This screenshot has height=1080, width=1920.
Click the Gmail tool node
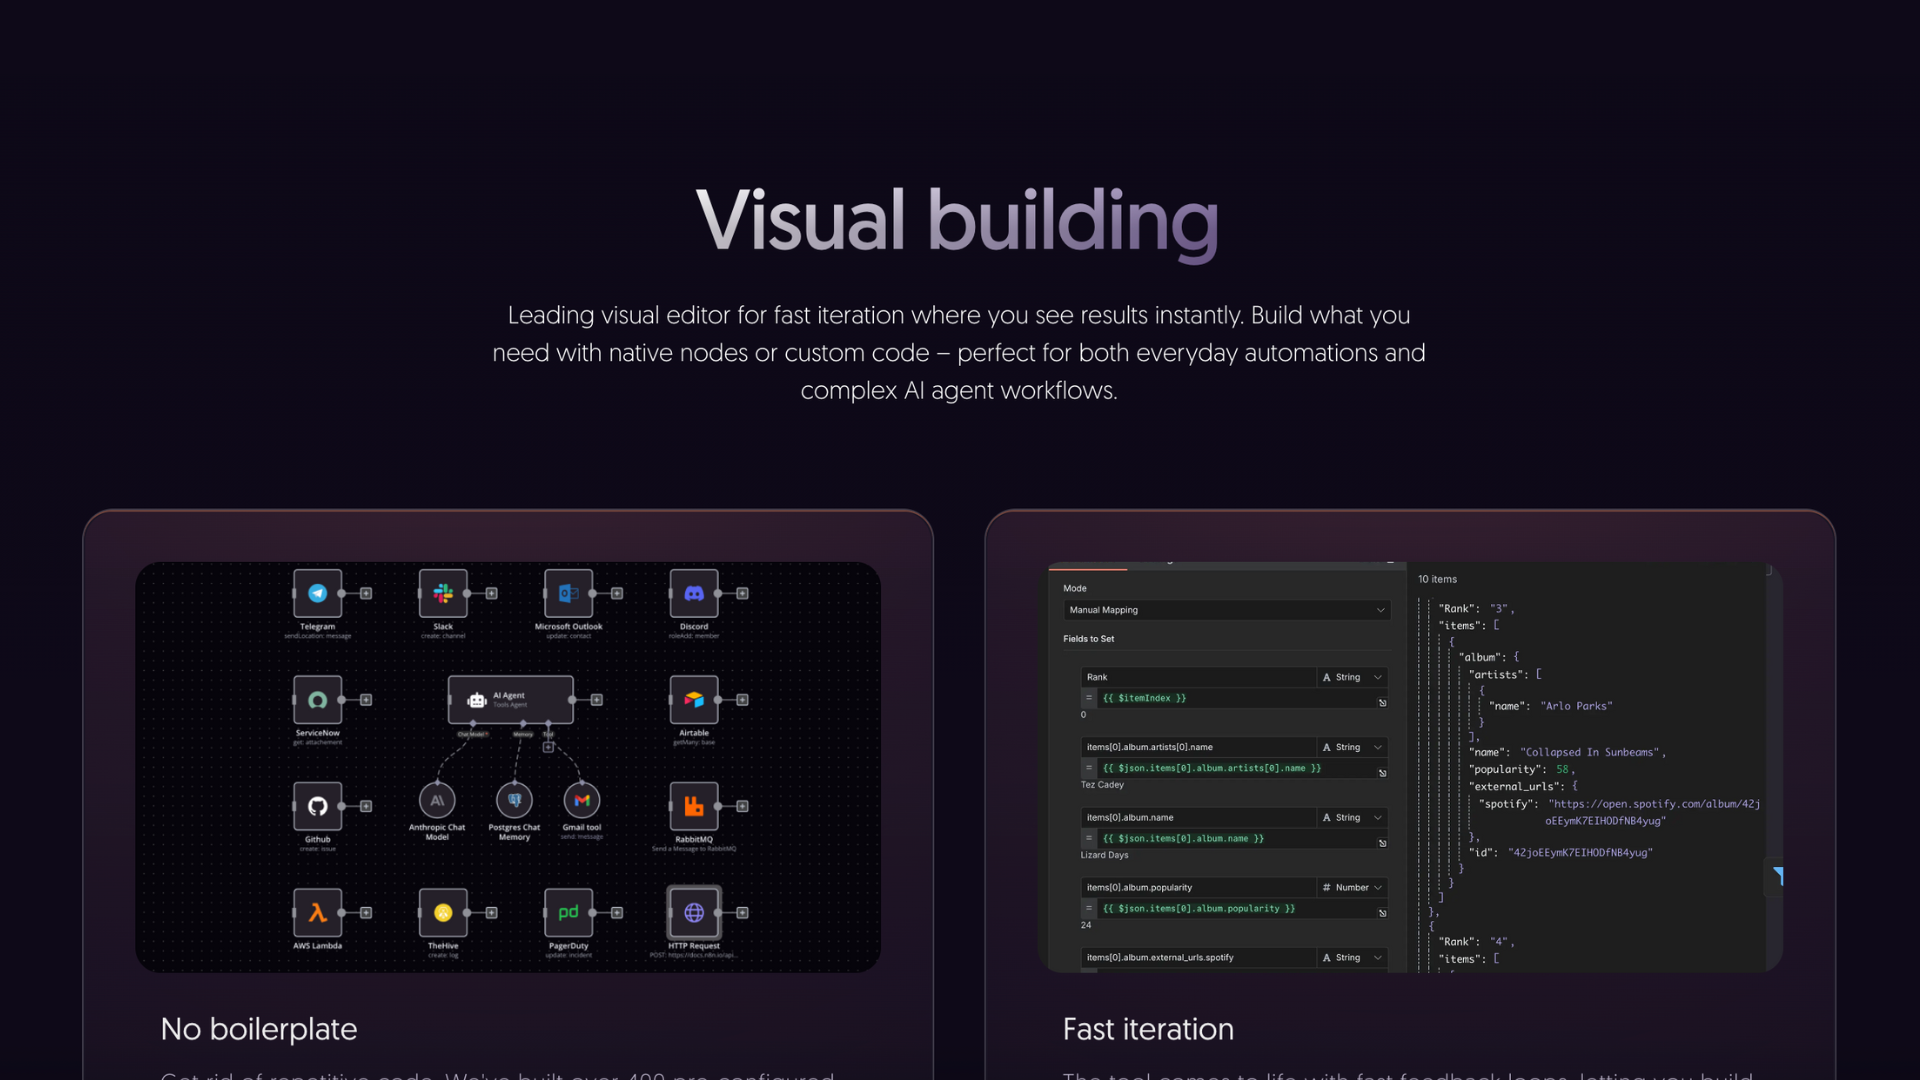582,800
